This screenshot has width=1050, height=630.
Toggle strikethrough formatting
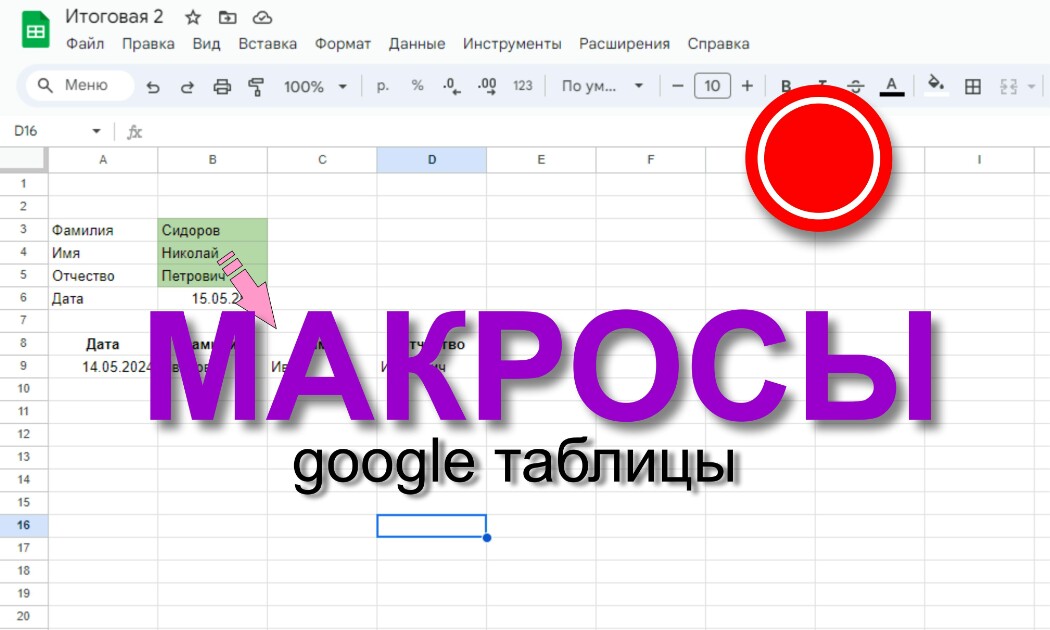point(855,86)
